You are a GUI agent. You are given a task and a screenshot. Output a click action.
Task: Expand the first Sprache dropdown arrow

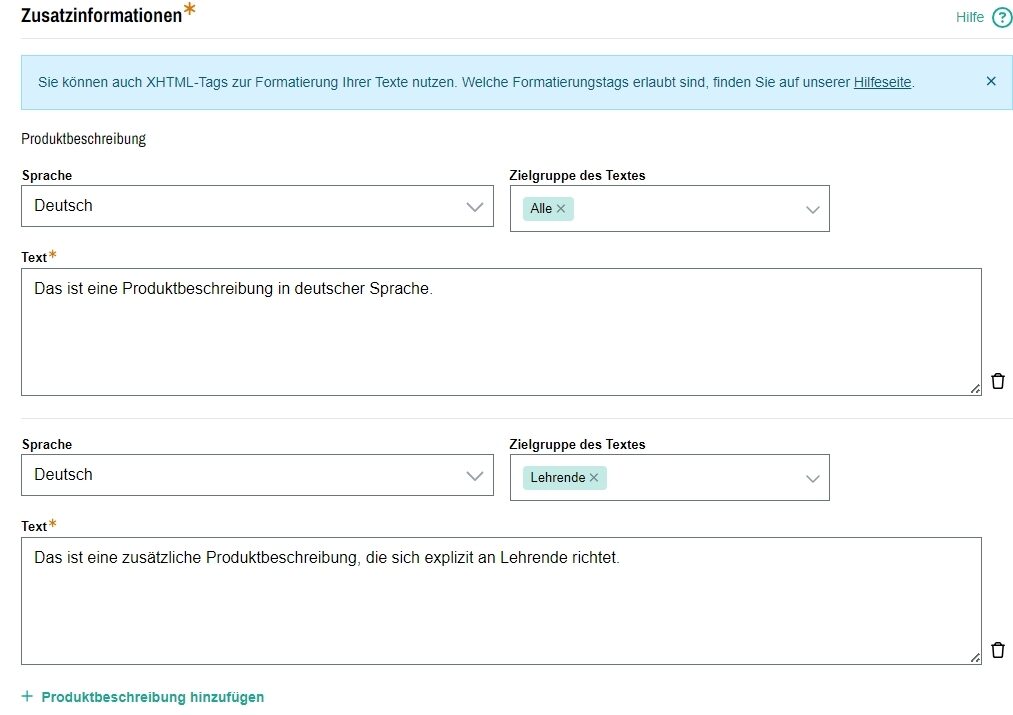click(474, 206)
